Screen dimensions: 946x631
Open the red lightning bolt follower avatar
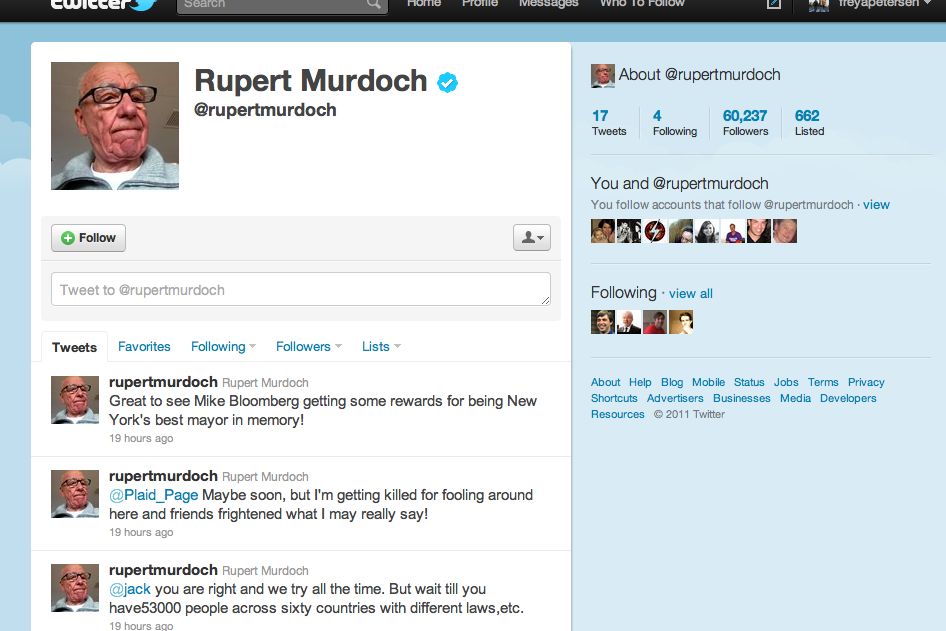[655, 231]
